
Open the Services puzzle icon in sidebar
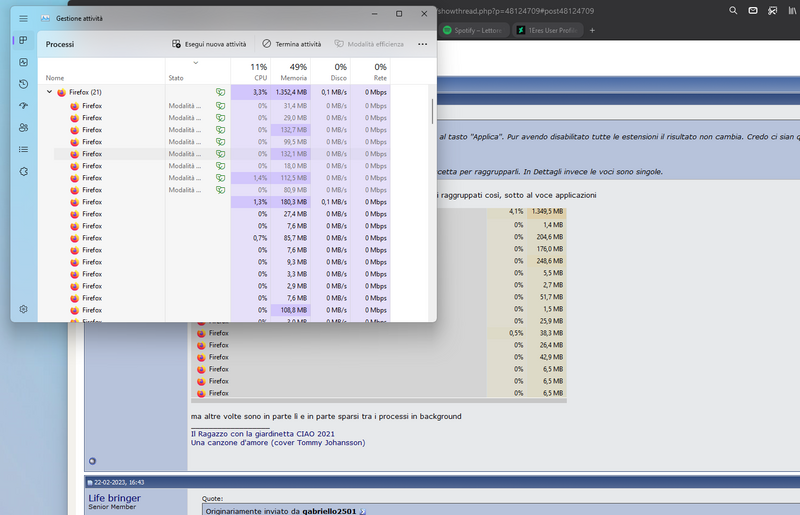pos(23,171)
